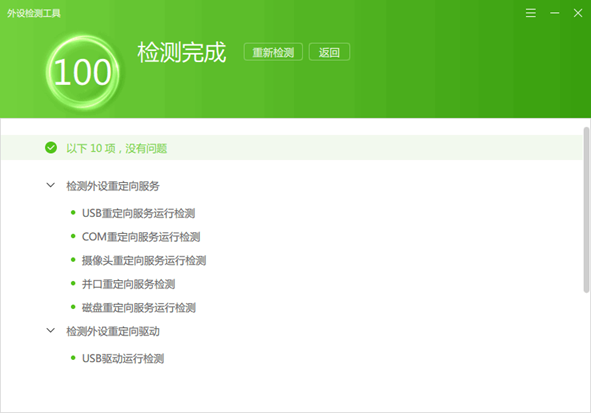Close the 外设检测工具 window
The width and height of the screenshot is (591, 413).
click(x=578, y=13)
